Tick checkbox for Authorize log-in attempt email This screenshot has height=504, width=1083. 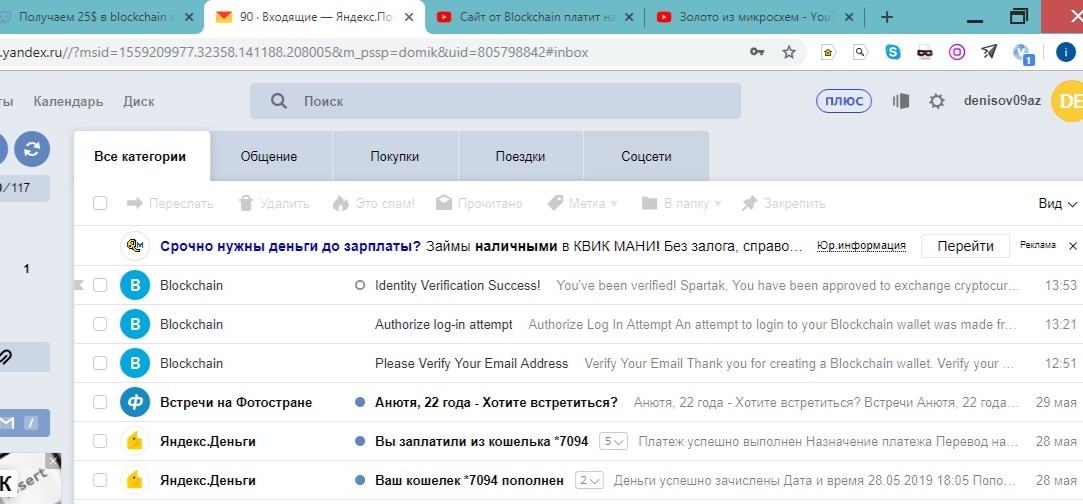click(x=100, y=324)
